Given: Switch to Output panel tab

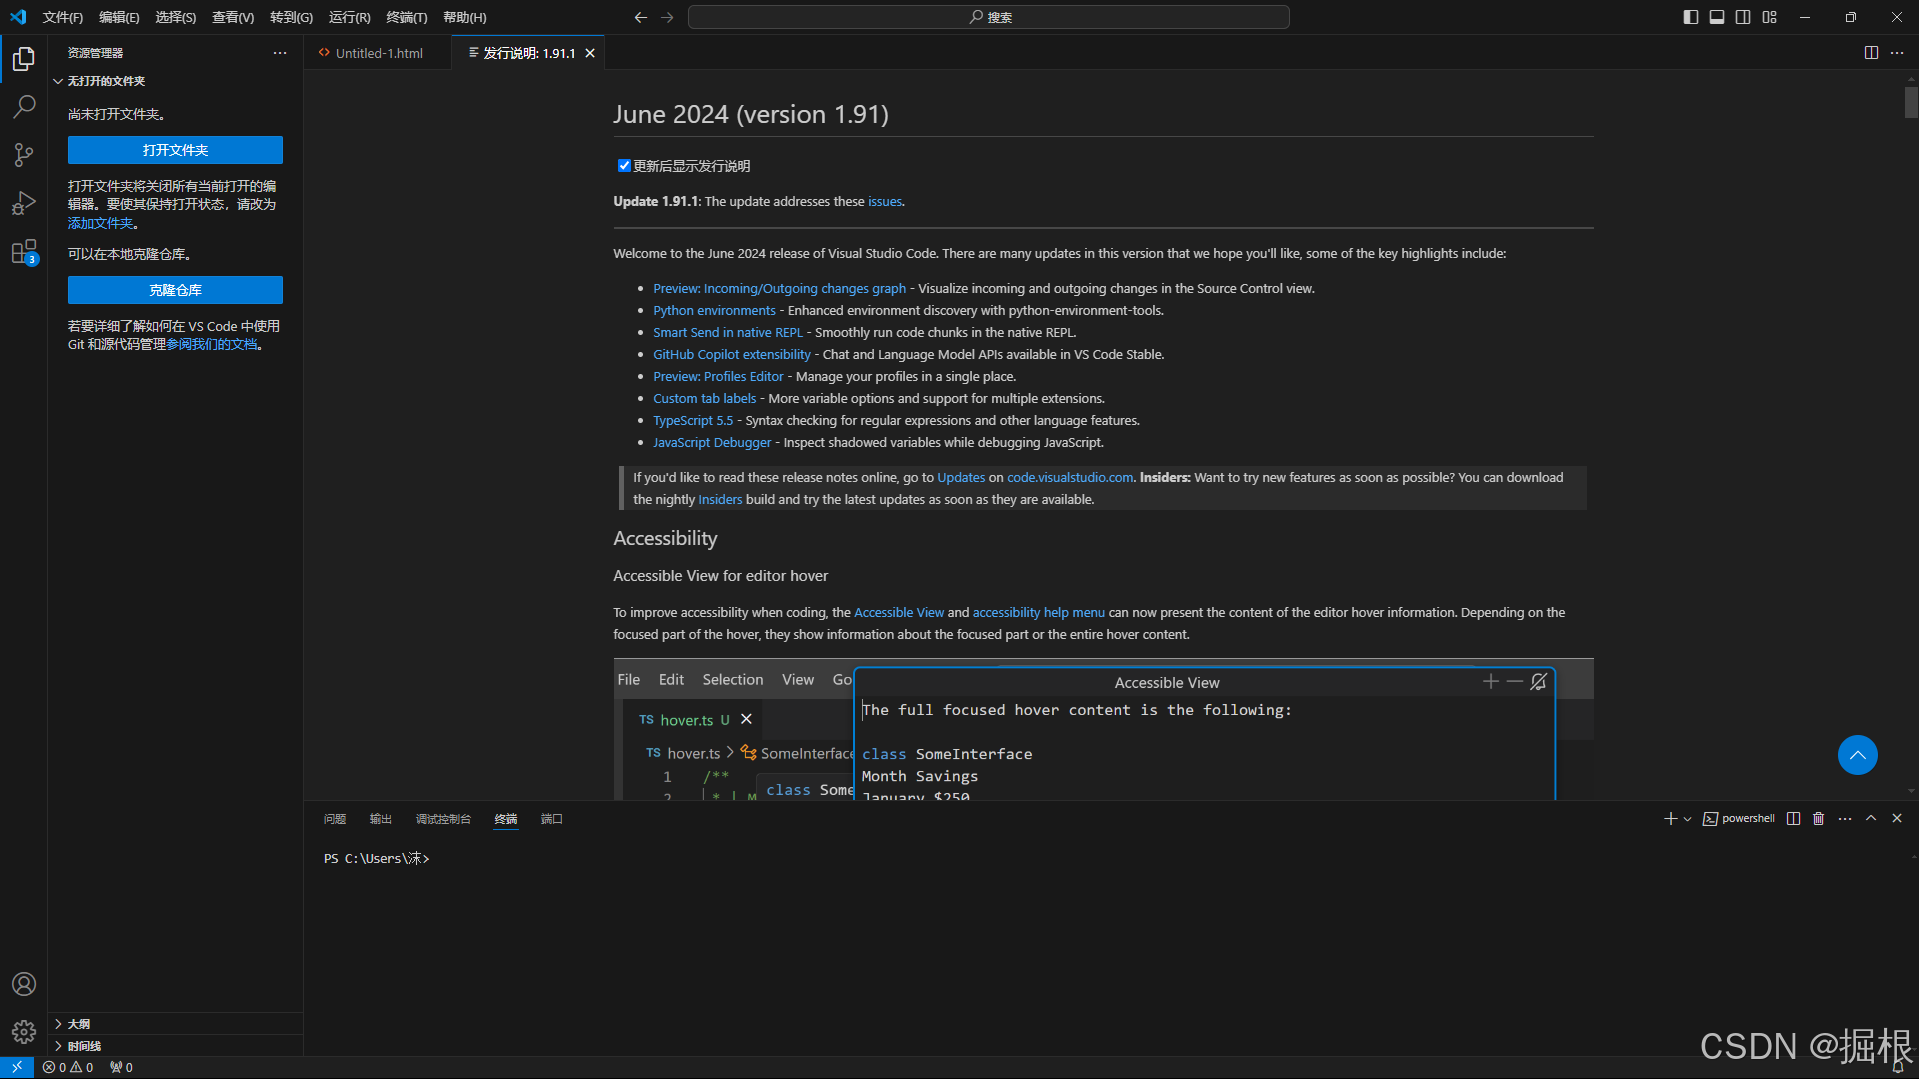Looking at the screenshot, I should tap(381, 819).
